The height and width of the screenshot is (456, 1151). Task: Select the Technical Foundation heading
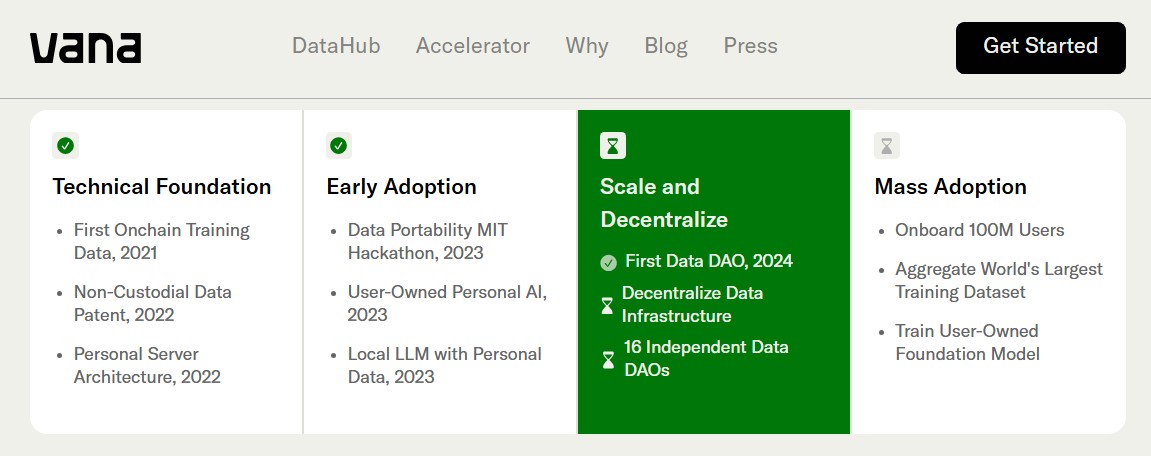point(162,187)
